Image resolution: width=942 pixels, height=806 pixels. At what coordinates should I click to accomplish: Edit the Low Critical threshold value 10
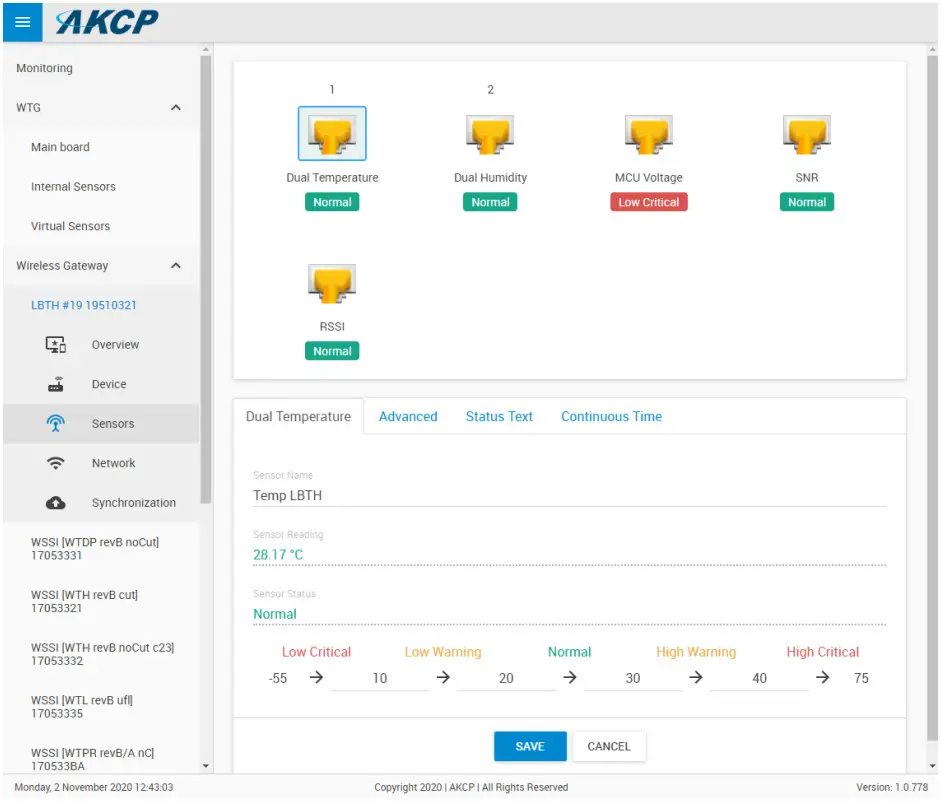[x=379, y=678]
